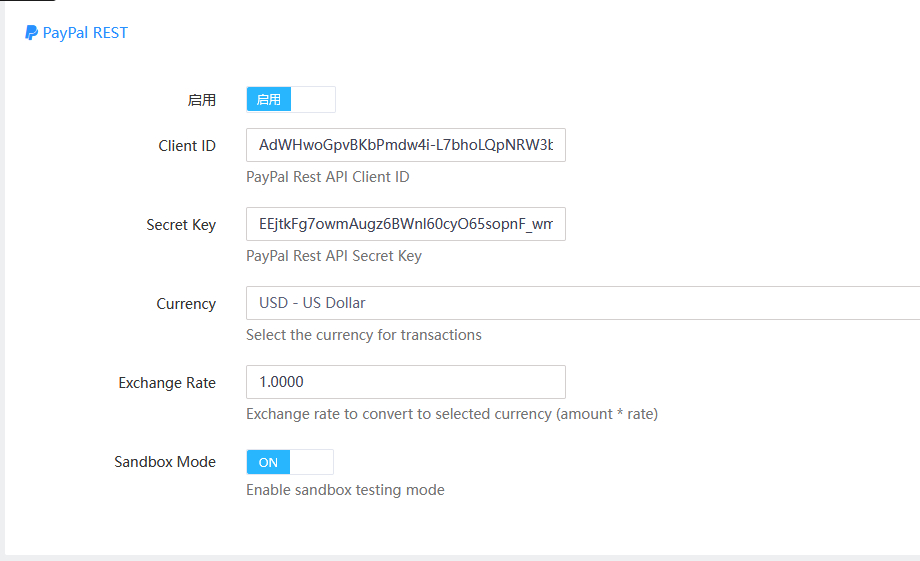Click the PayPal REST heading text
Image resolution: width=920 pixels, height=561 pixels.
[x=85, y=33]
